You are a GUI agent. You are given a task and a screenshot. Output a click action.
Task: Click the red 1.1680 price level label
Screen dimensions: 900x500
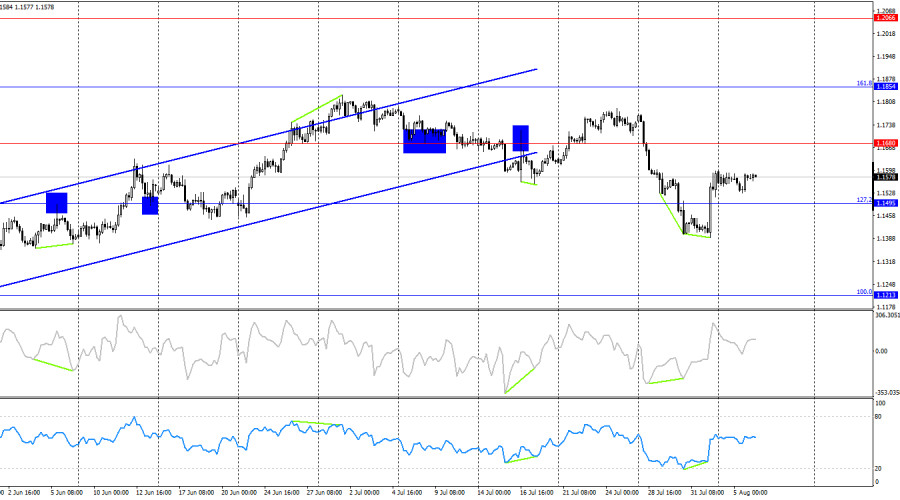pos(885,143)
